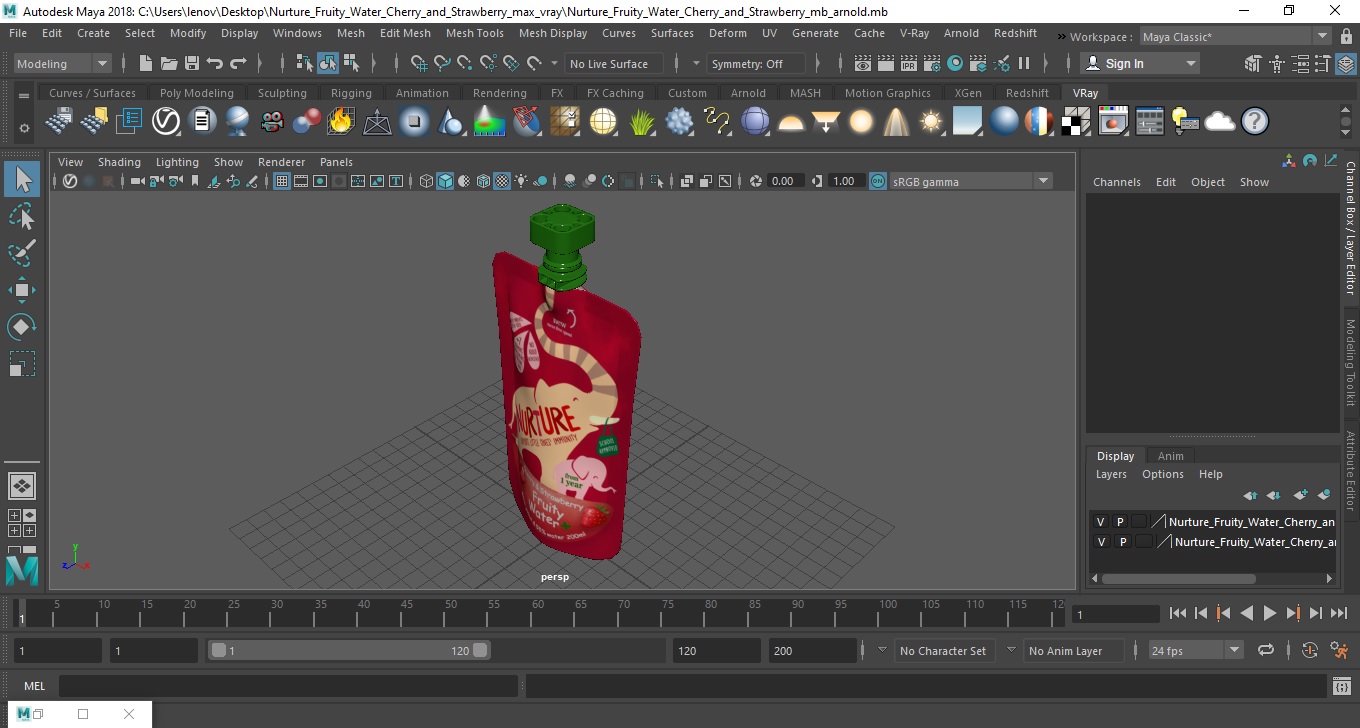Click the V-Ray physical camera shelf icon
Screen dimensions: 1360x728
click(272, 122)
